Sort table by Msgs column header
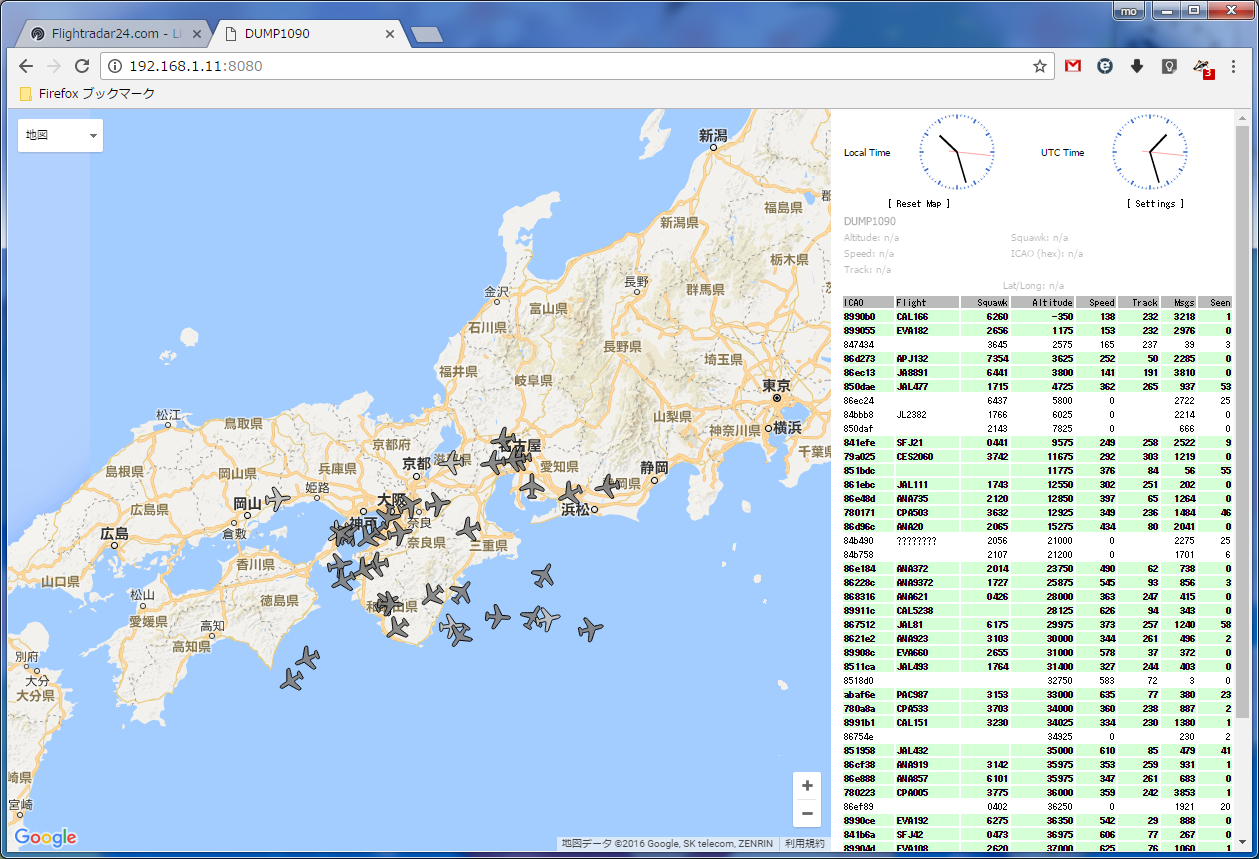 [1179, 302]
